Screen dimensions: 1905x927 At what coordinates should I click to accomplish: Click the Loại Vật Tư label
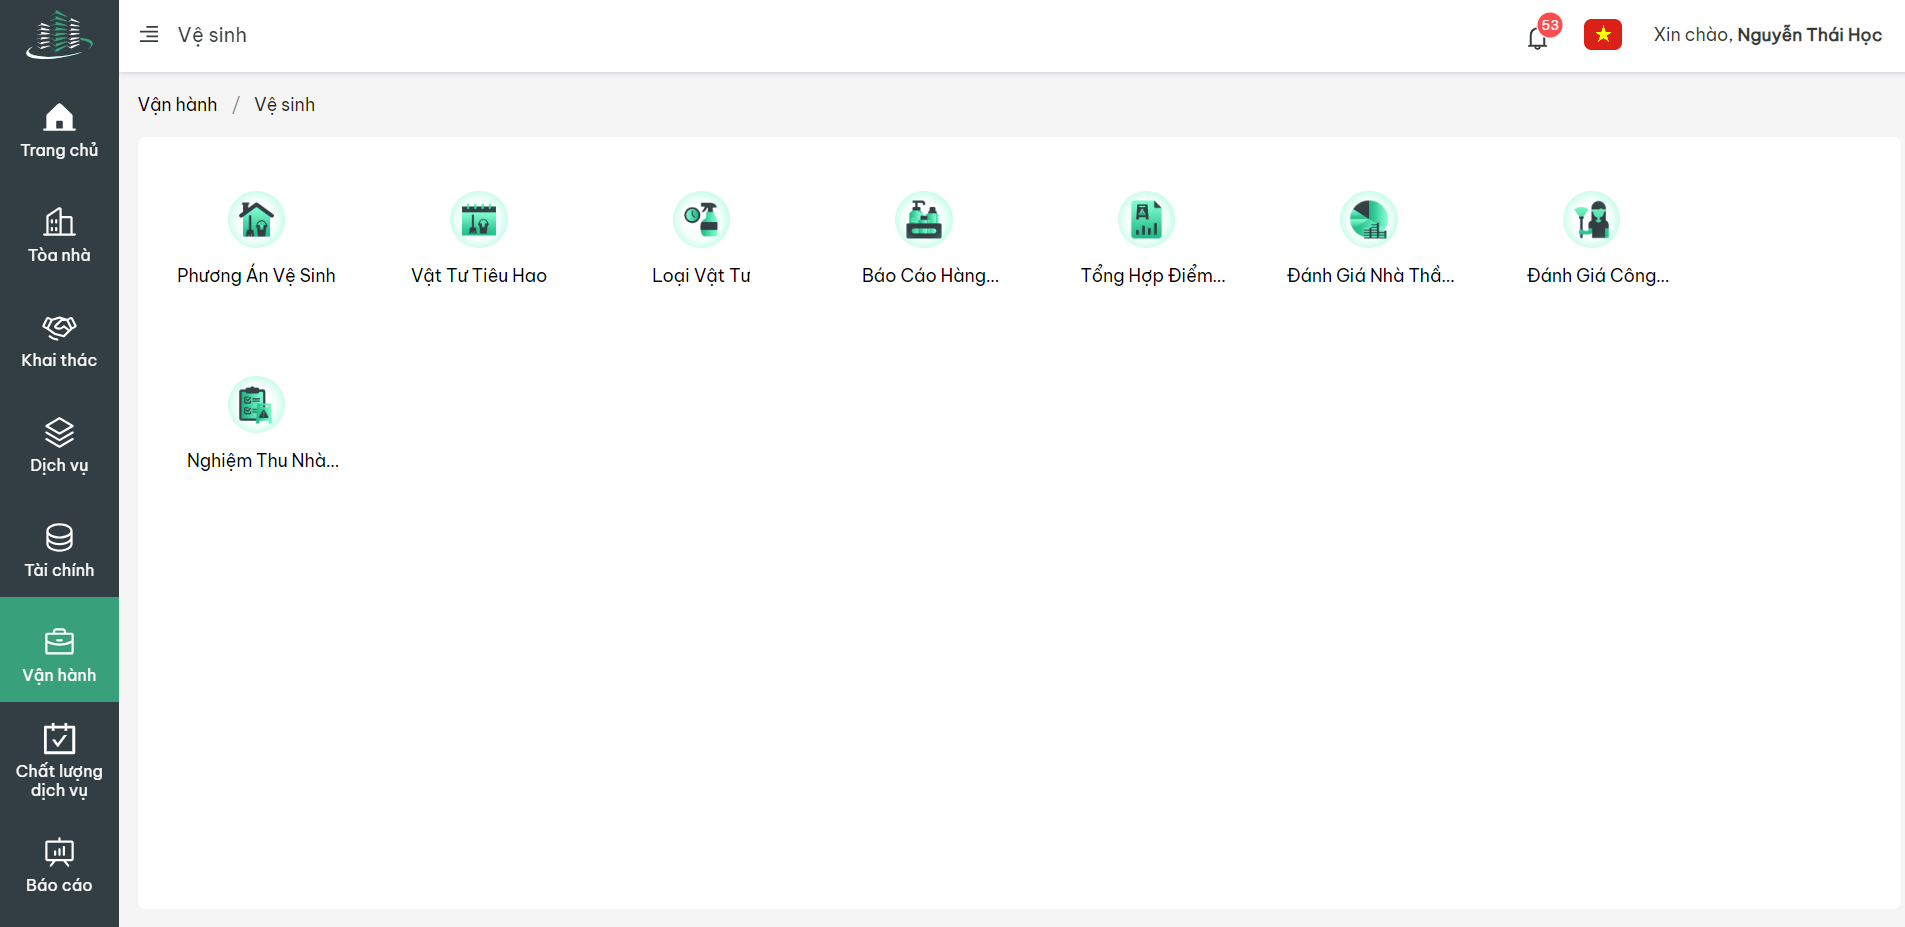[x=701, y=276]
